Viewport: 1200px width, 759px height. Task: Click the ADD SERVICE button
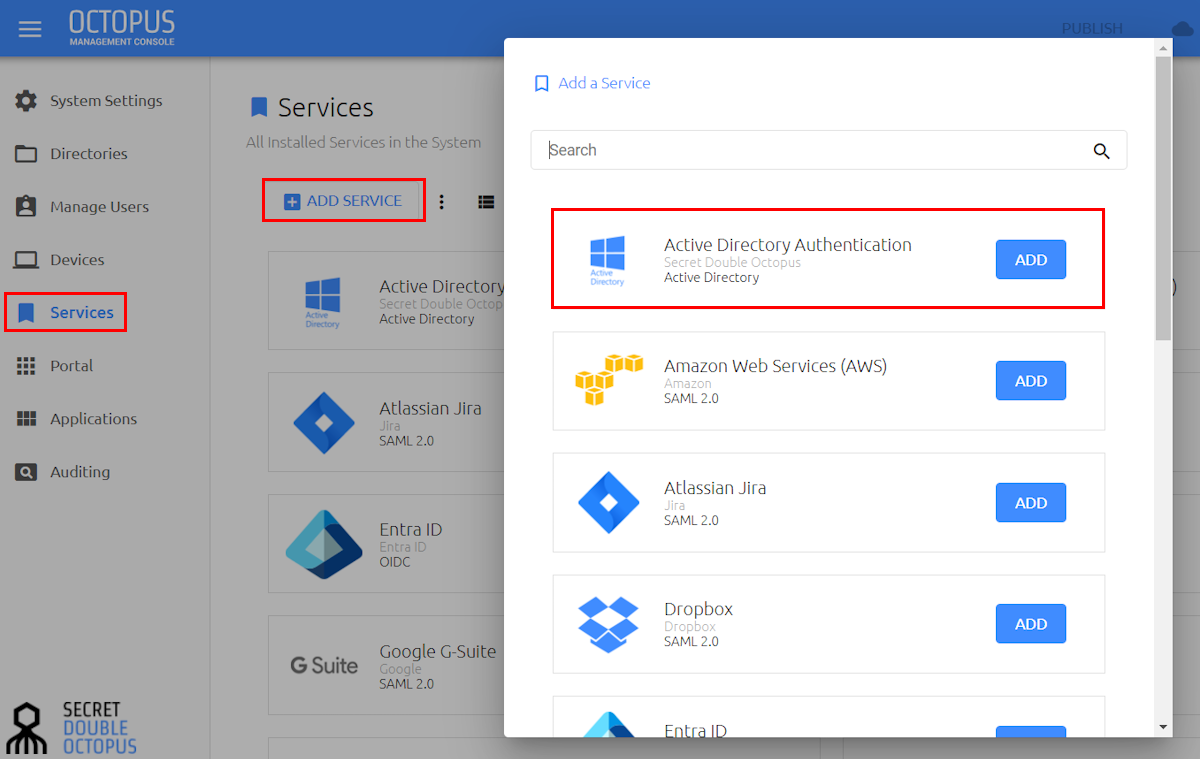coord(344,201)
